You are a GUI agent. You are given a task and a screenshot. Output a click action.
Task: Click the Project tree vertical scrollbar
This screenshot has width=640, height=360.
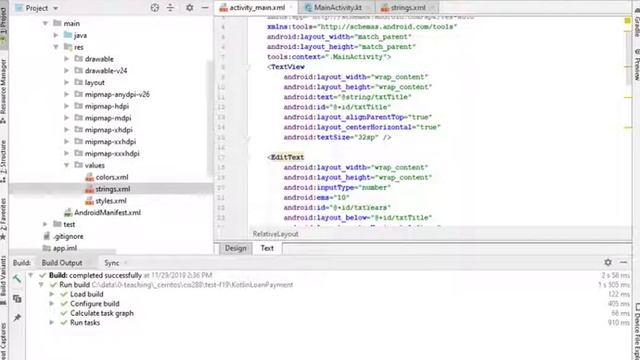[210, 118]
